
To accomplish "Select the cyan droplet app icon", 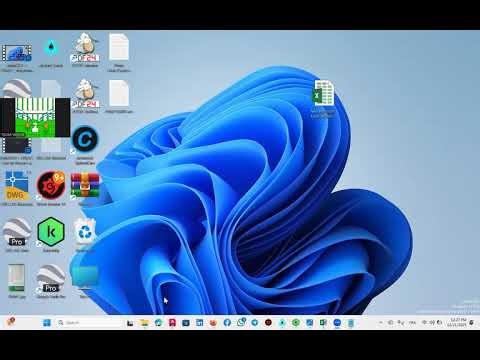I will click(51, 48).
